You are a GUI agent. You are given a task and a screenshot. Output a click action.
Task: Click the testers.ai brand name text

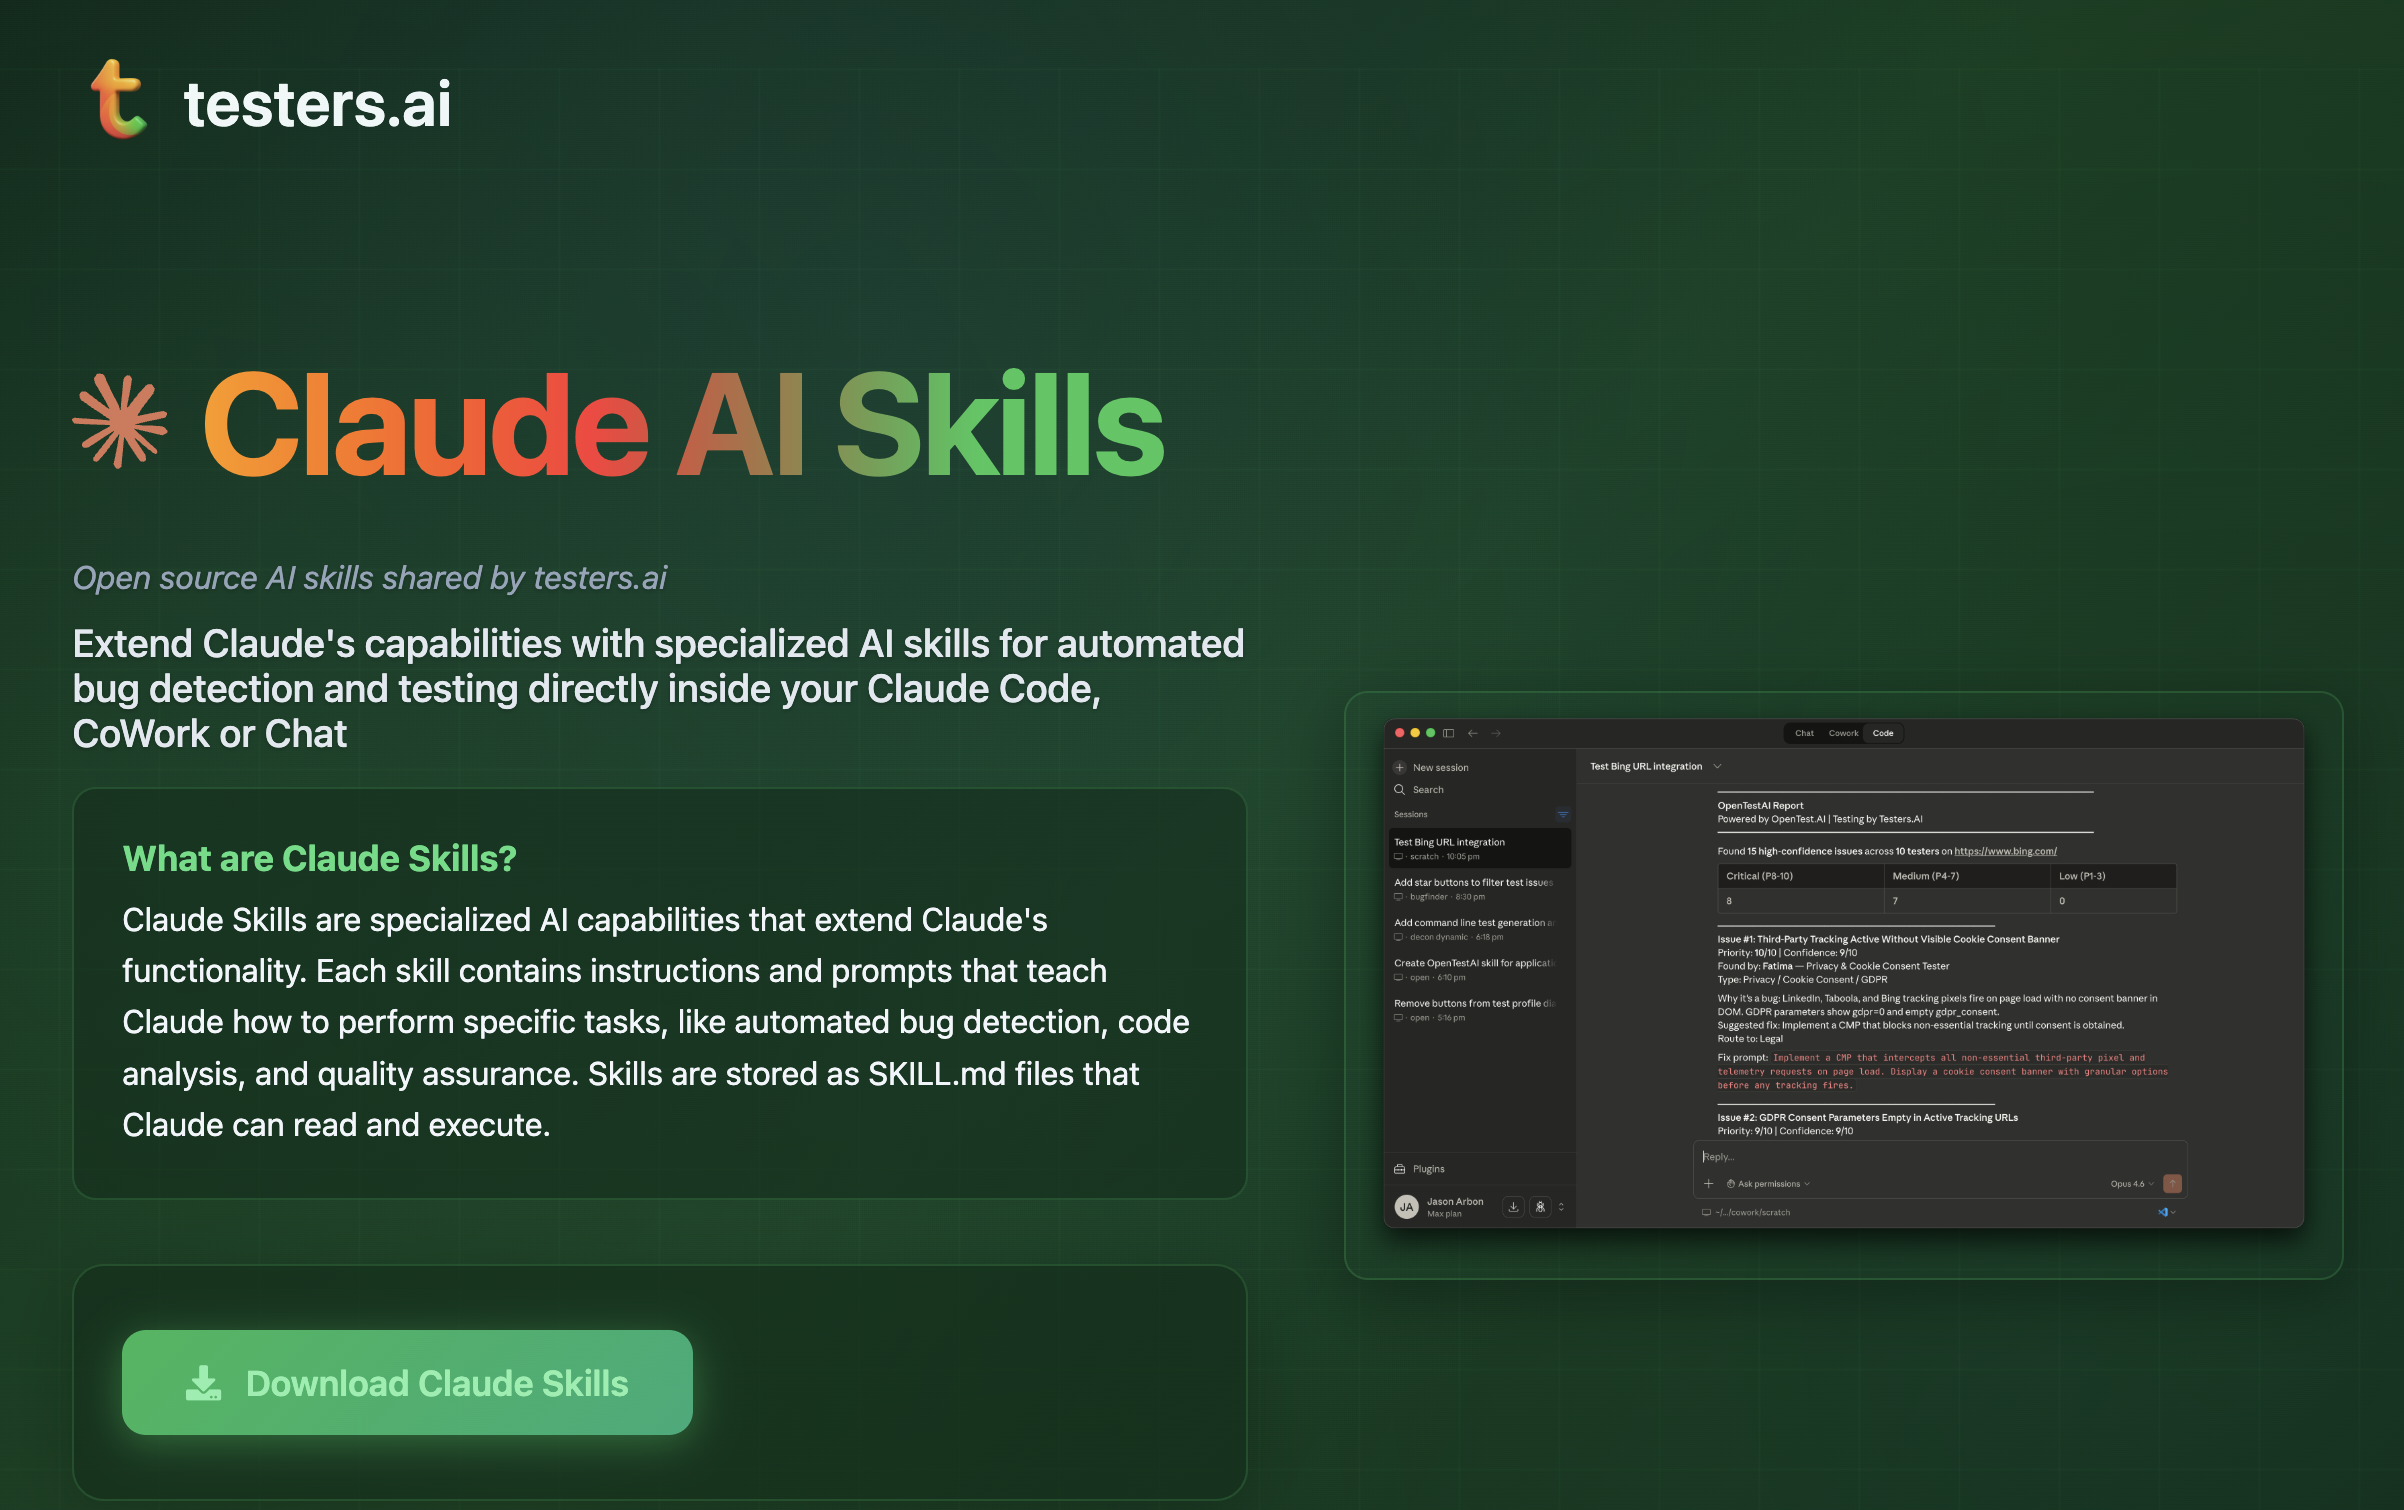317,104
